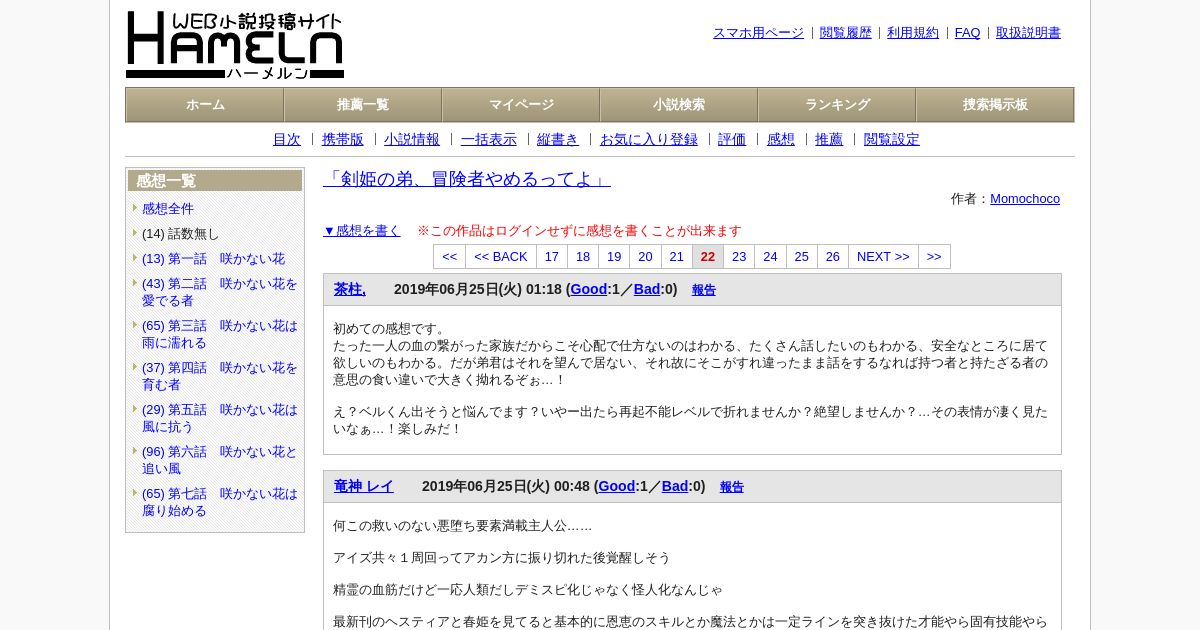Go to page 25
This screenshot has height=630, width=1200.
pyautogui.click(x=802, y=257)
